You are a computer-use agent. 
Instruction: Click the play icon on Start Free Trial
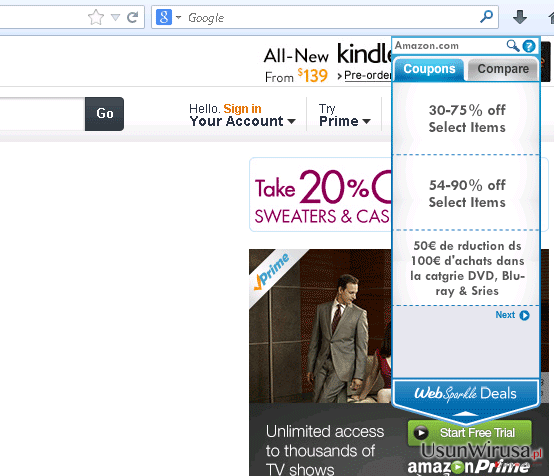421,433
